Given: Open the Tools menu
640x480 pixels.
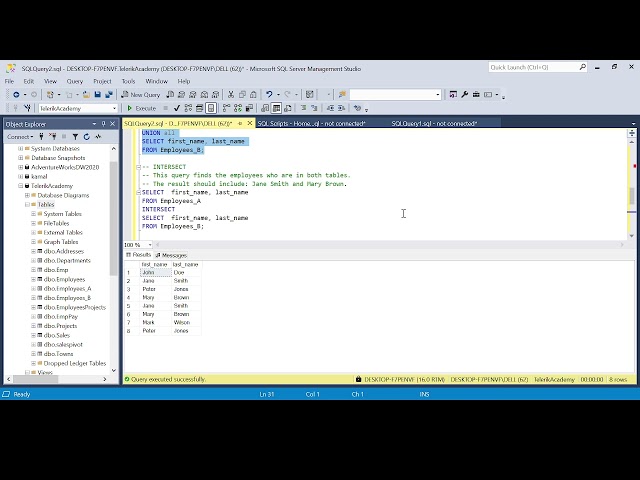Looking at the screenshot, I should [128, 81].
